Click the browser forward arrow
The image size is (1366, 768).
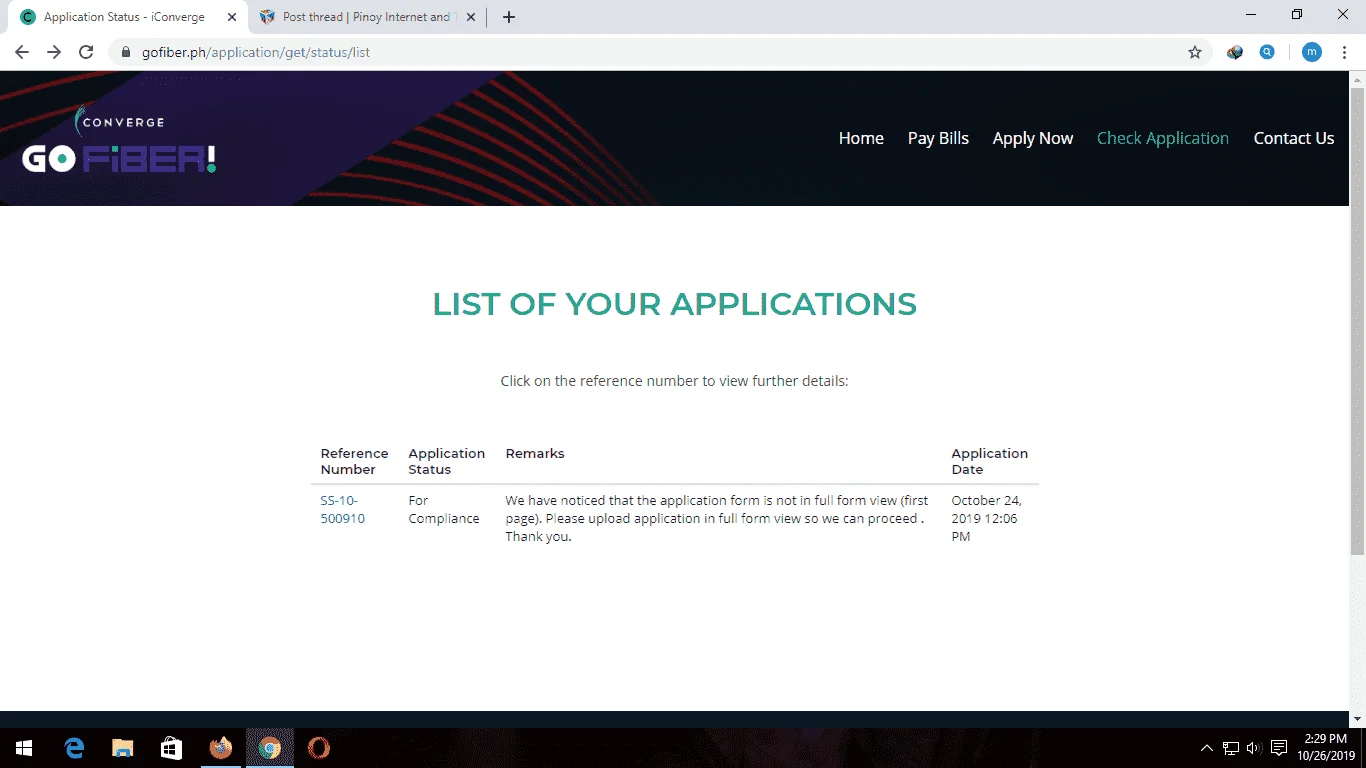54,52
